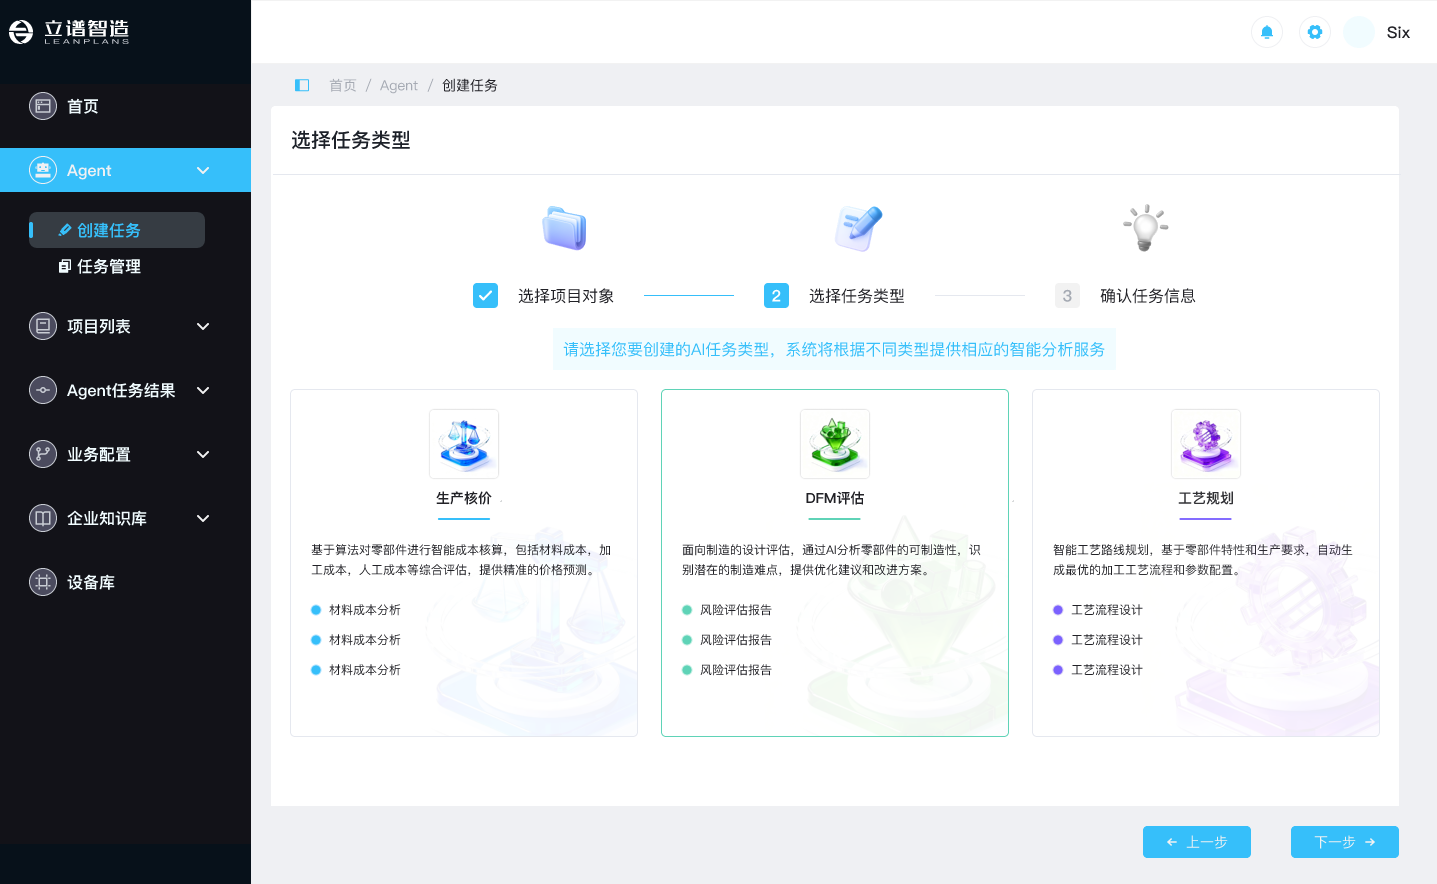Viewport: 1437px width, 884px height.
Task: Click the DFM评估 green gem icon
Action: pos(835,443)
